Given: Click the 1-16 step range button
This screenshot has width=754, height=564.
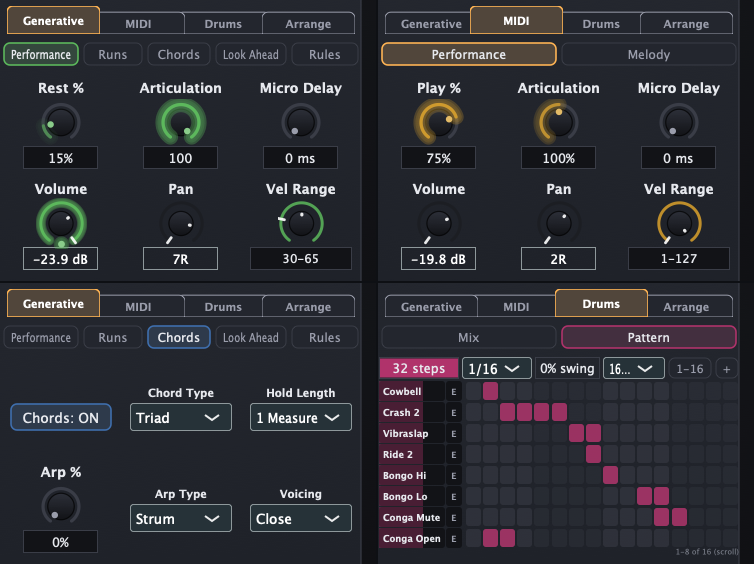Looking at the screenshot, I should pyautogui.click(x=690, y=369).
